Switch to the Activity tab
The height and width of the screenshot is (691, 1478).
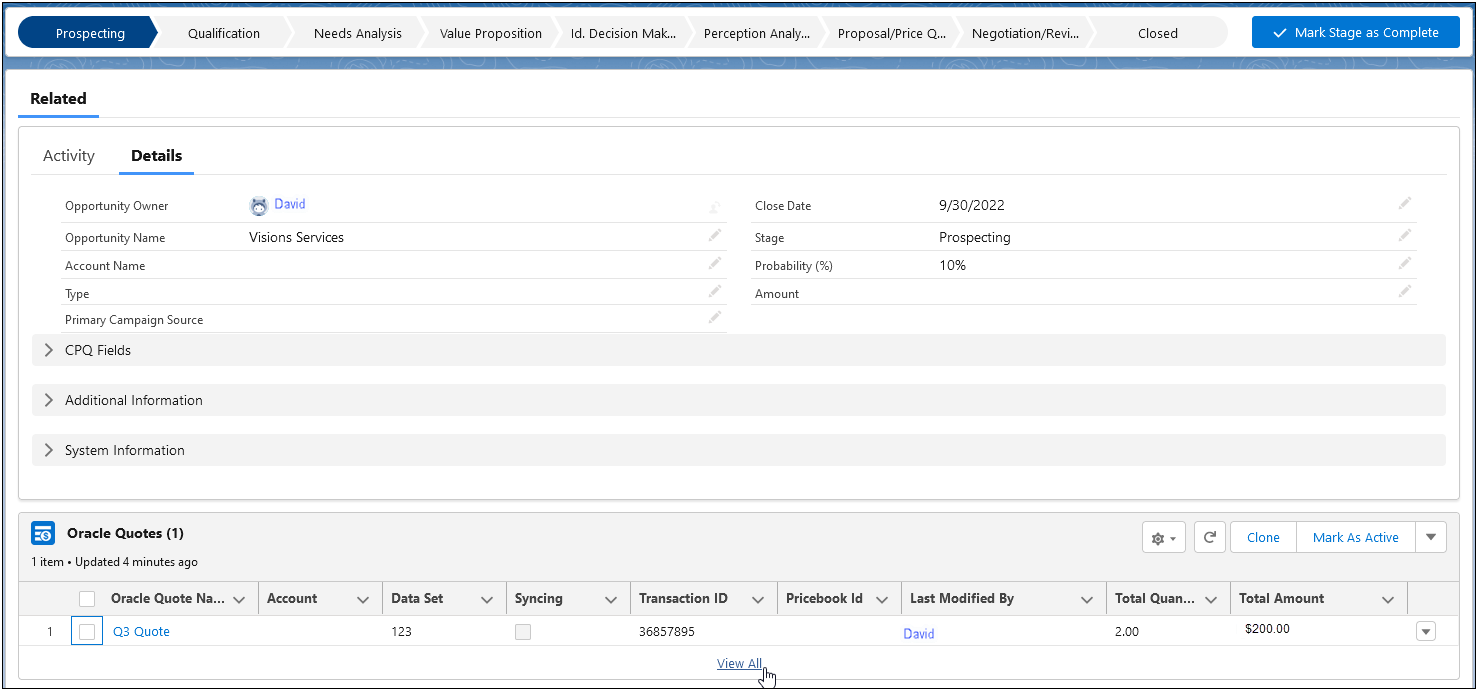[68, 155]
